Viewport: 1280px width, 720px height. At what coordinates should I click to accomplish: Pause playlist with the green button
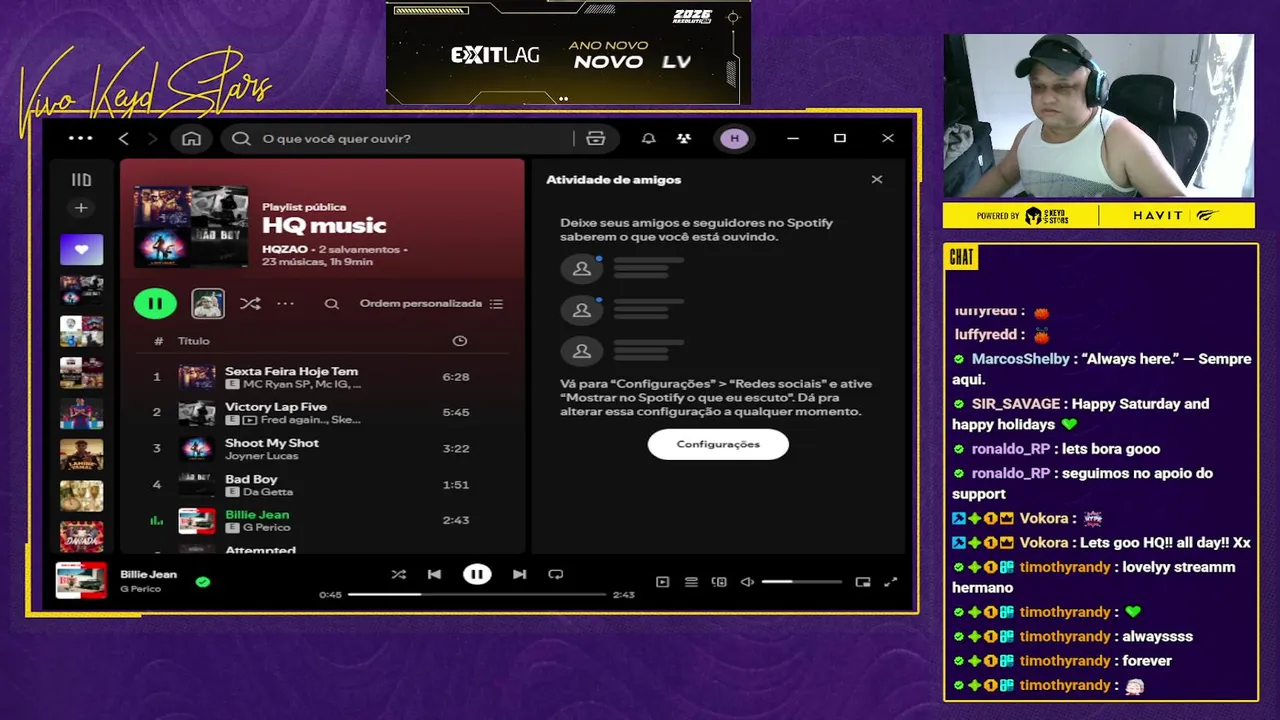pyautogui.click(x=155, y=303)
